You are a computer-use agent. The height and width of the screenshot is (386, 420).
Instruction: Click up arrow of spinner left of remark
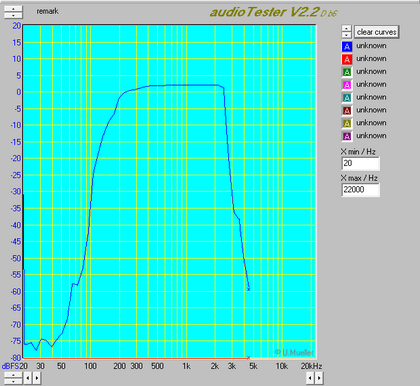13,9
